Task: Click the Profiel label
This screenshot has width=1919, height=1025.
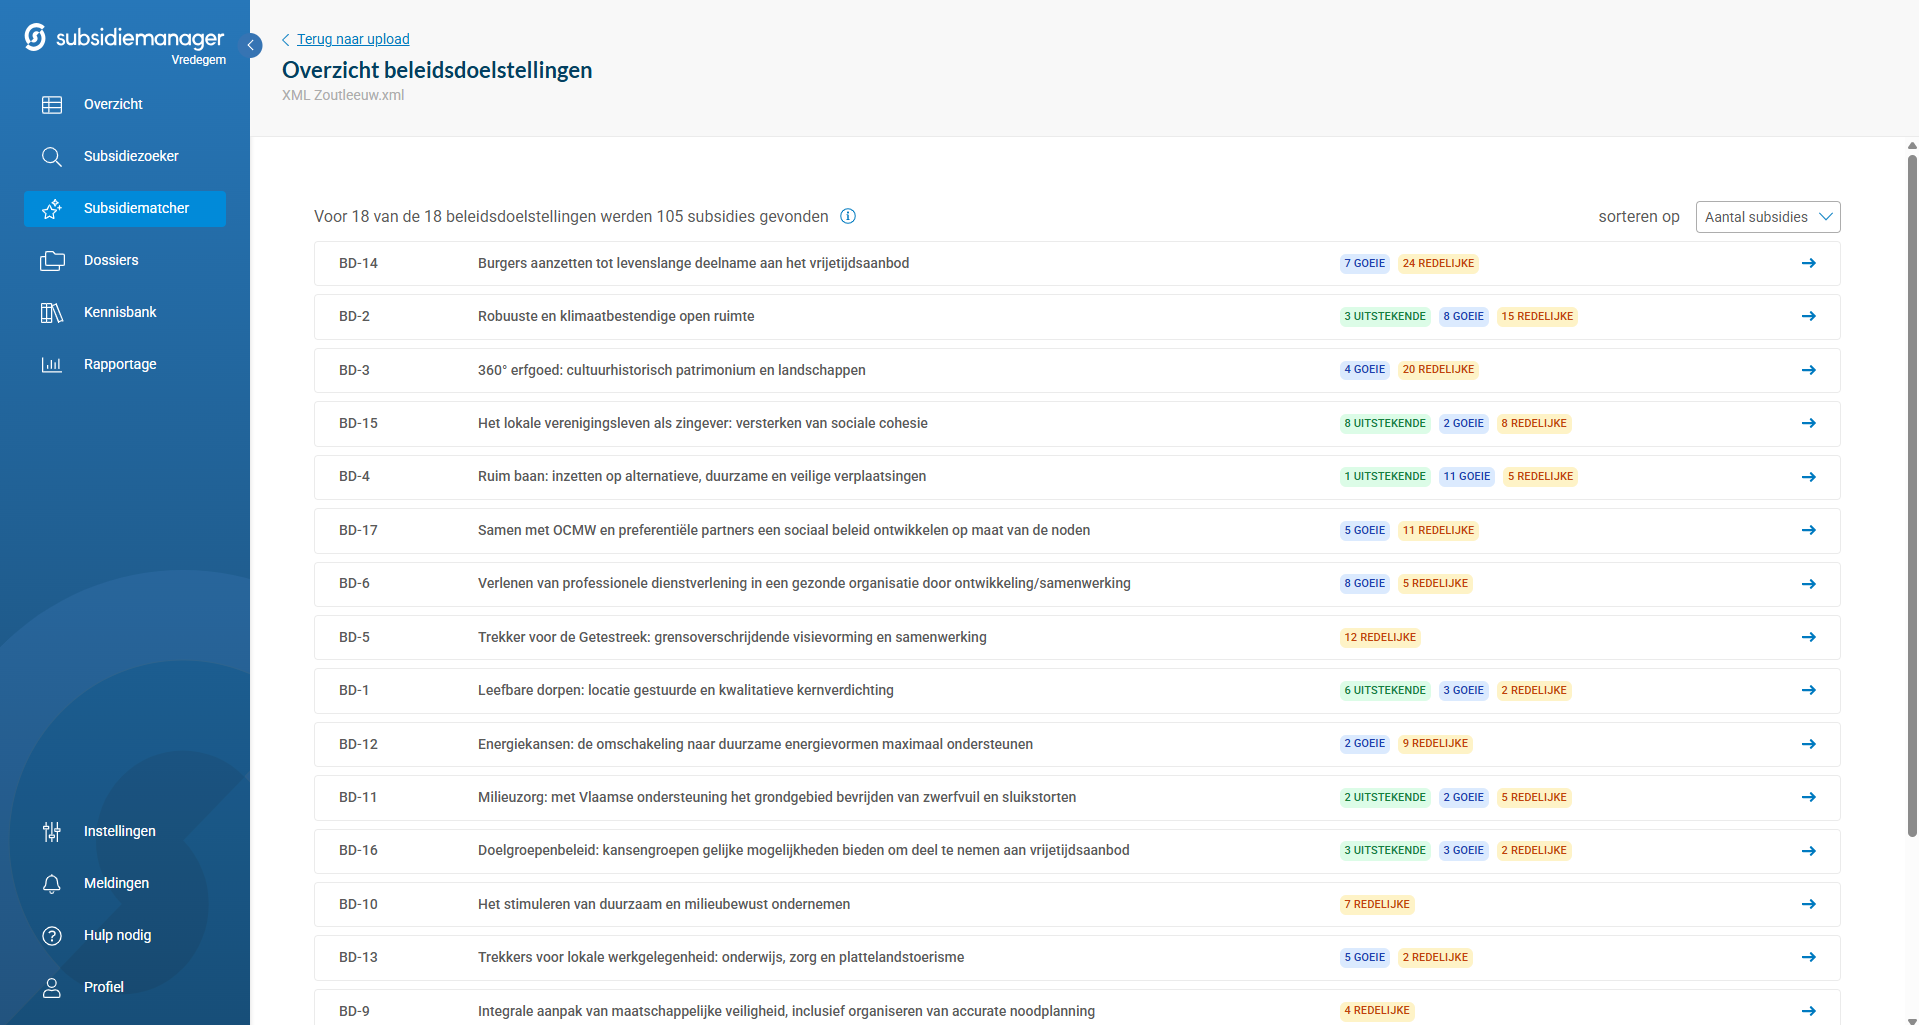Action: (104, 987)
